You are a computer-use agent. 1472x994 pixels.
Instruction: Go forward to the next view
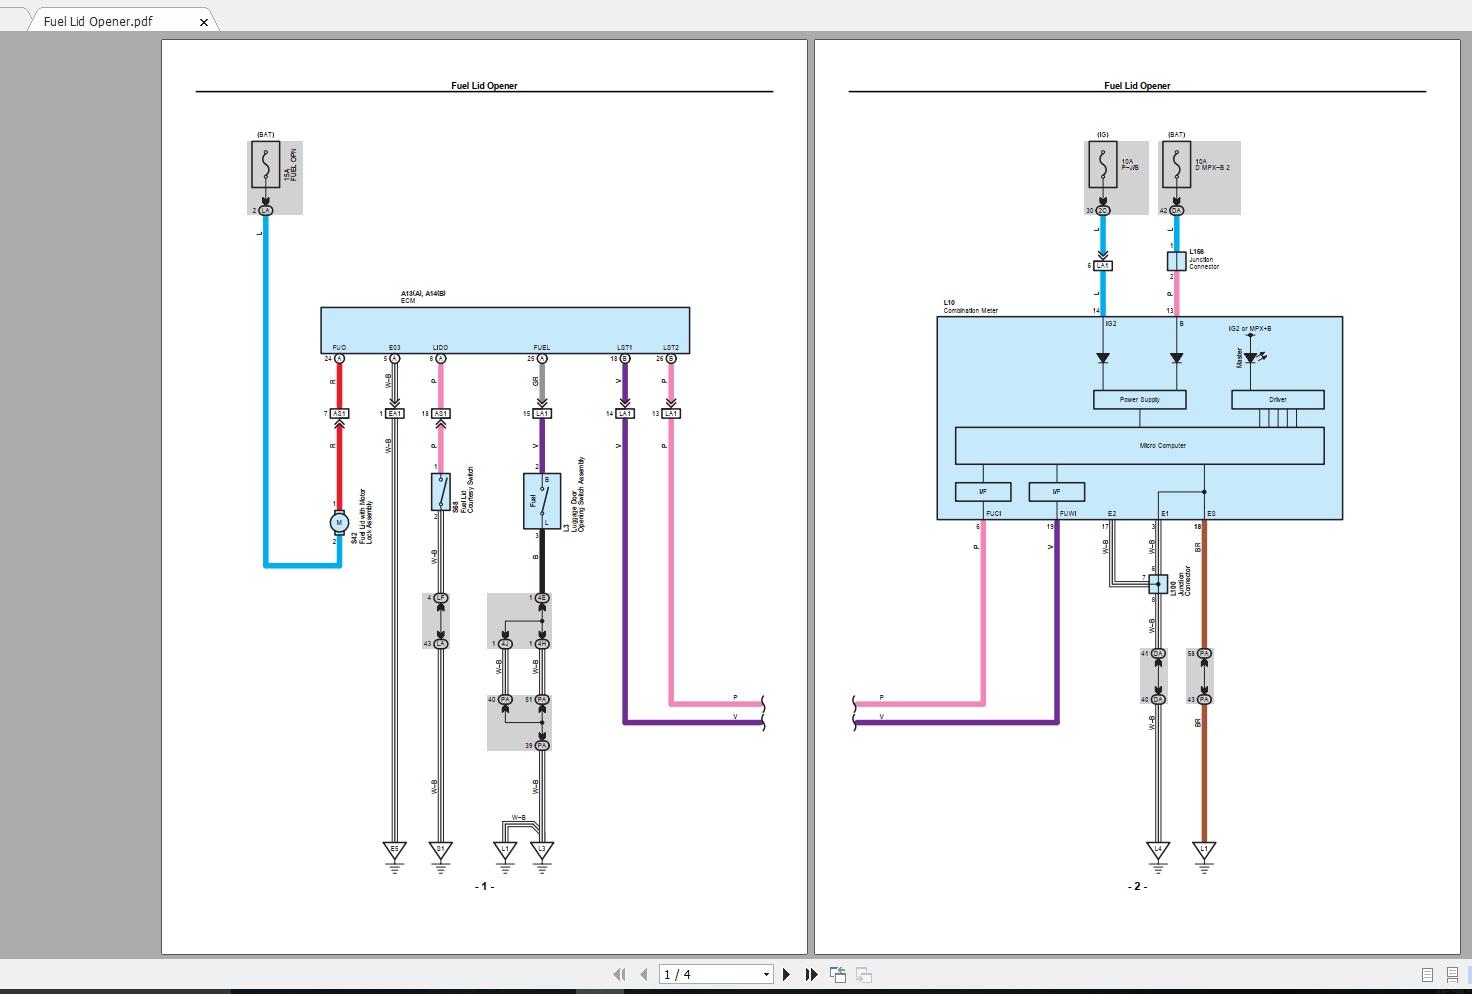pyautogui.click(x=862, y=973)
